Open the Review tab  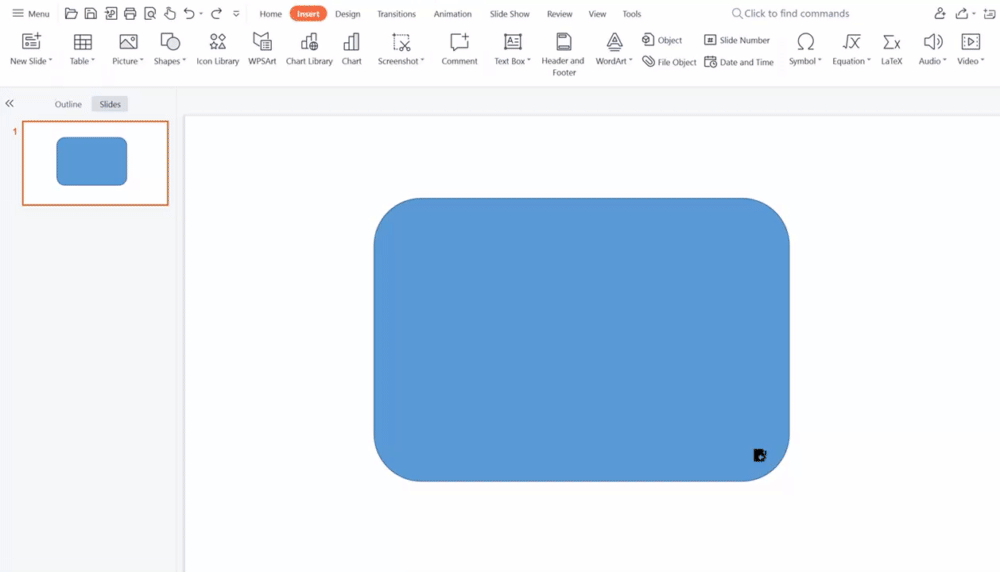[559, 13]
